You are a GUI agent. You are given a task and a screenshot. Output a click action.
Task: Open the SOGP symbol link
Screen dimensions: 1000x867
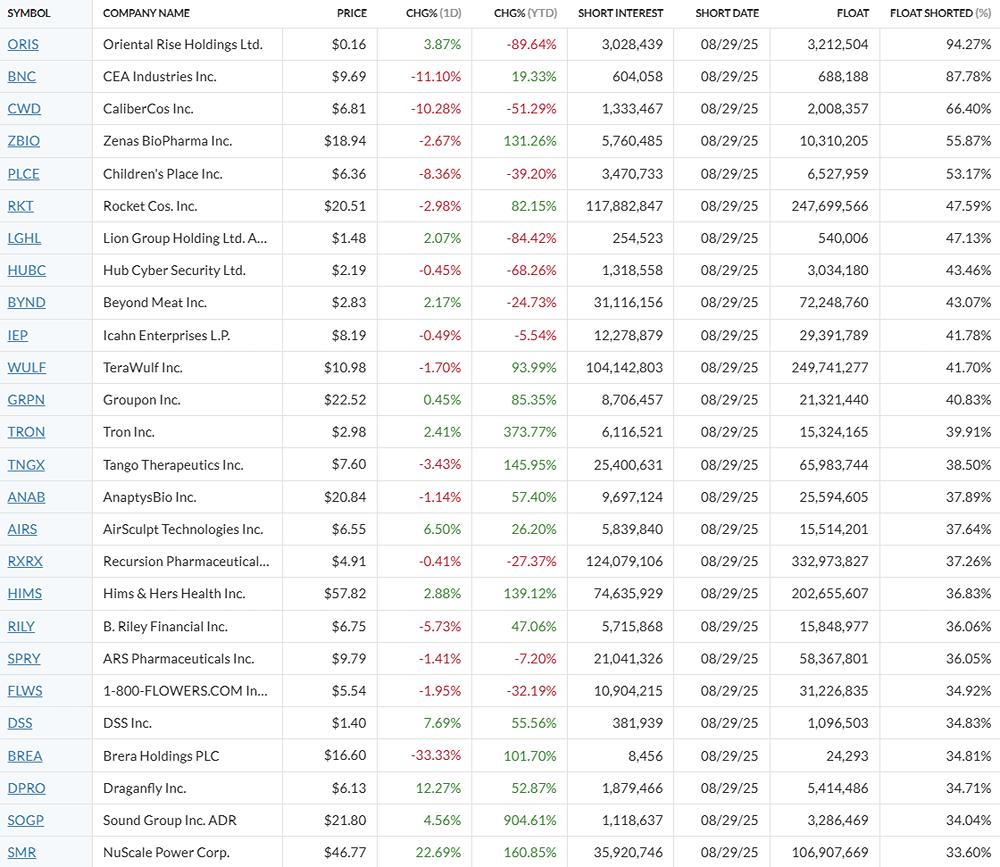tap(26, 820)
